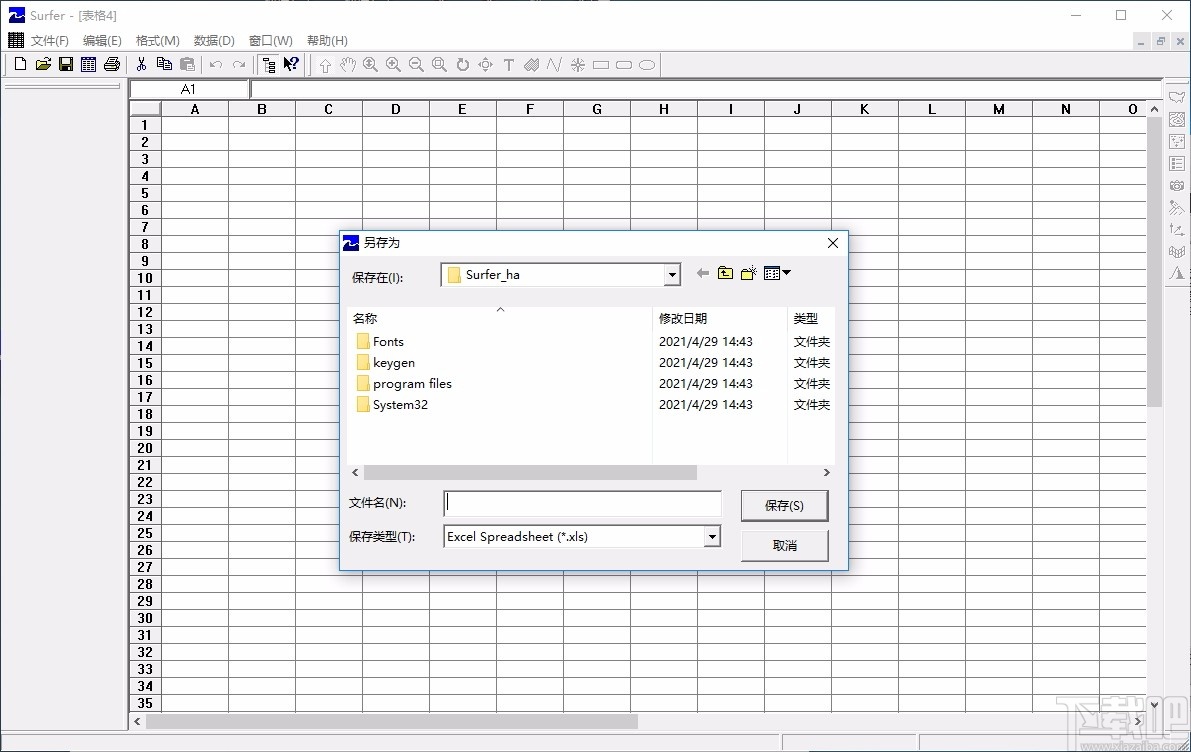The image size is (1191, 752).
Task: Click the worksheet vertical scrollbar thumb
Action: [1155, 262]
